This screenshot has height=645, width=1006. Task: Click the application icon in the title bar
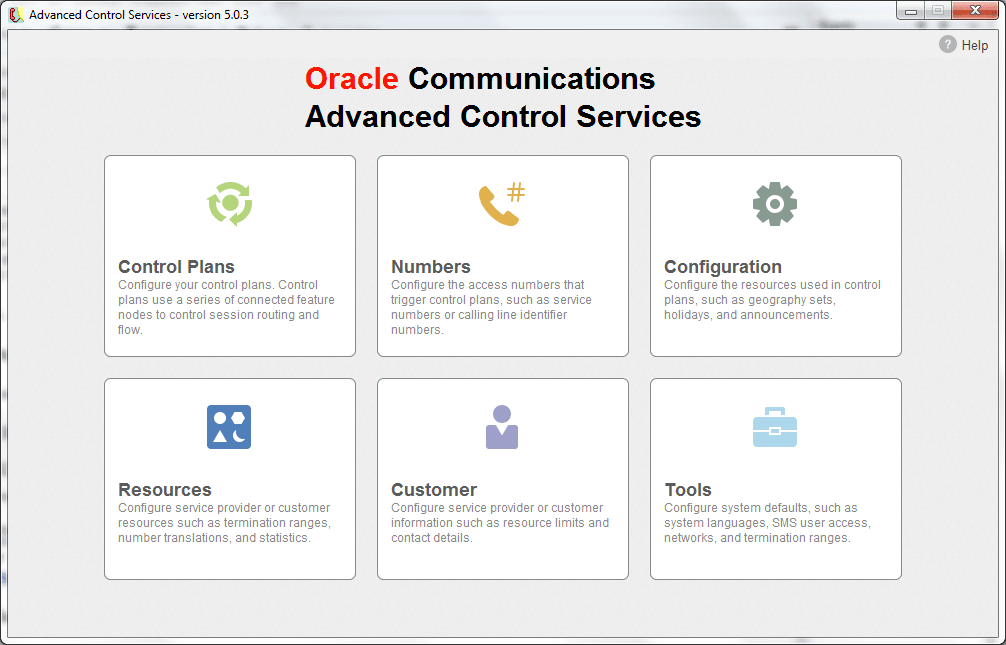[x=16, y=14]
